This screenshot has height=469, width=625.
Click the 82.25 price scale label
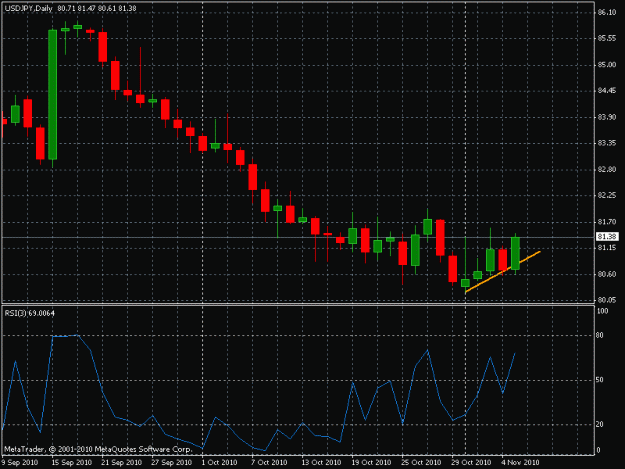607,195
